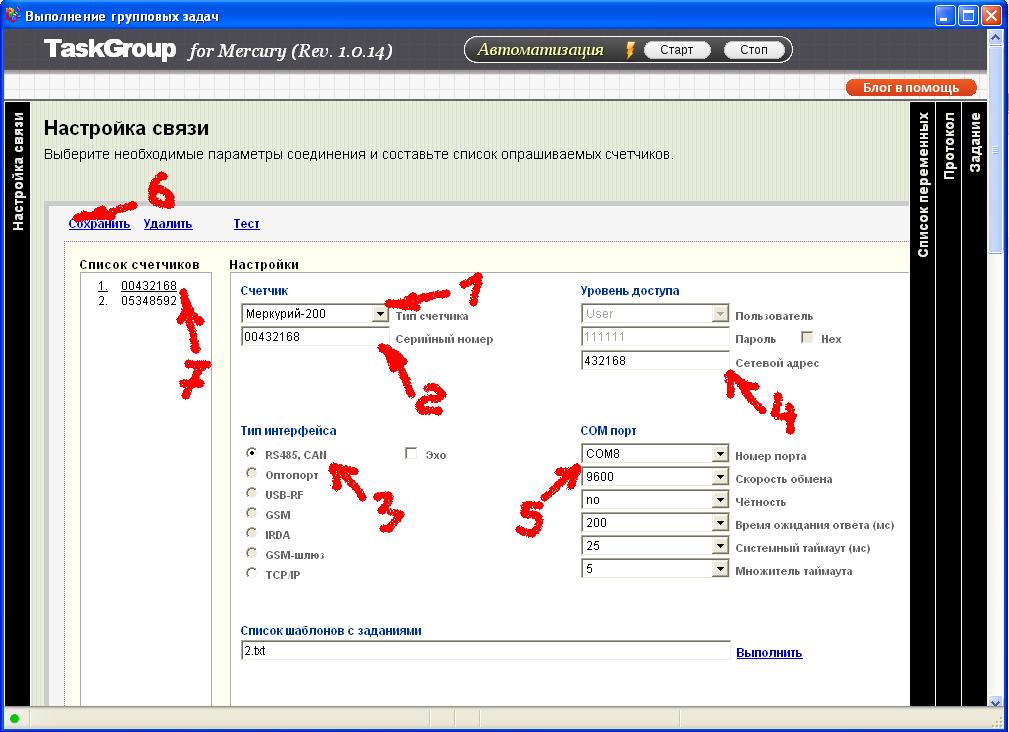Select the GSM radio button
Viewport: 1009px width, 732px height.
coord(252,513)
